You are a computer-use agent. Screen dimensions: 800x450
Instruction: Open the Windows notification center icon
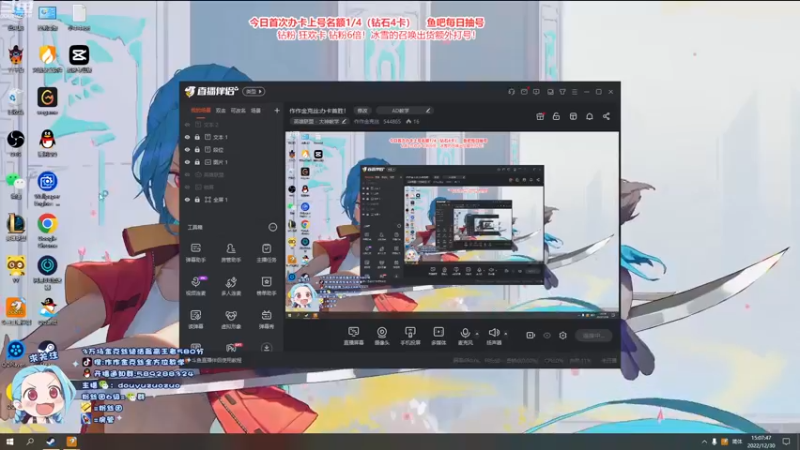pyautogui.click(x=786, y=442)
